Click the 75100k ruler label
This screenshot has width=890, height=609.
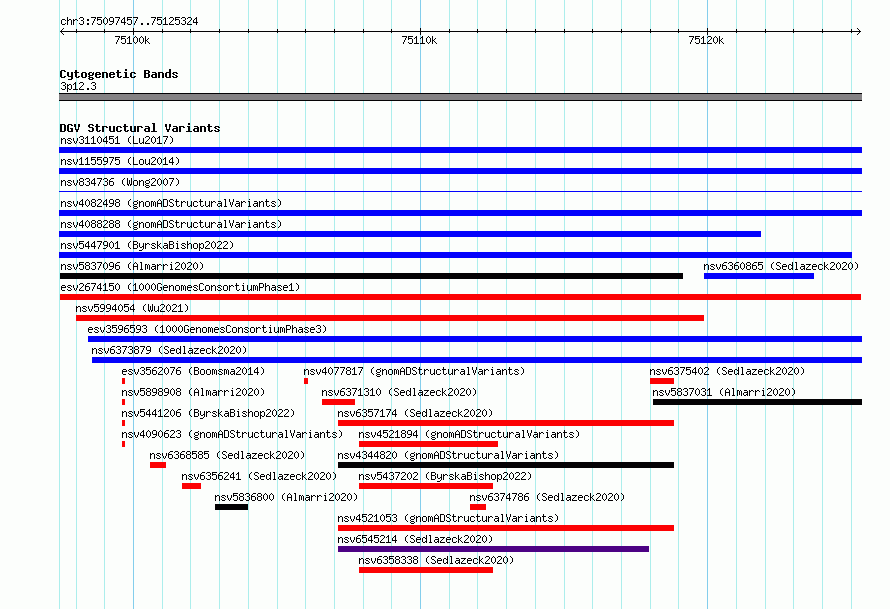pos(132,41)
